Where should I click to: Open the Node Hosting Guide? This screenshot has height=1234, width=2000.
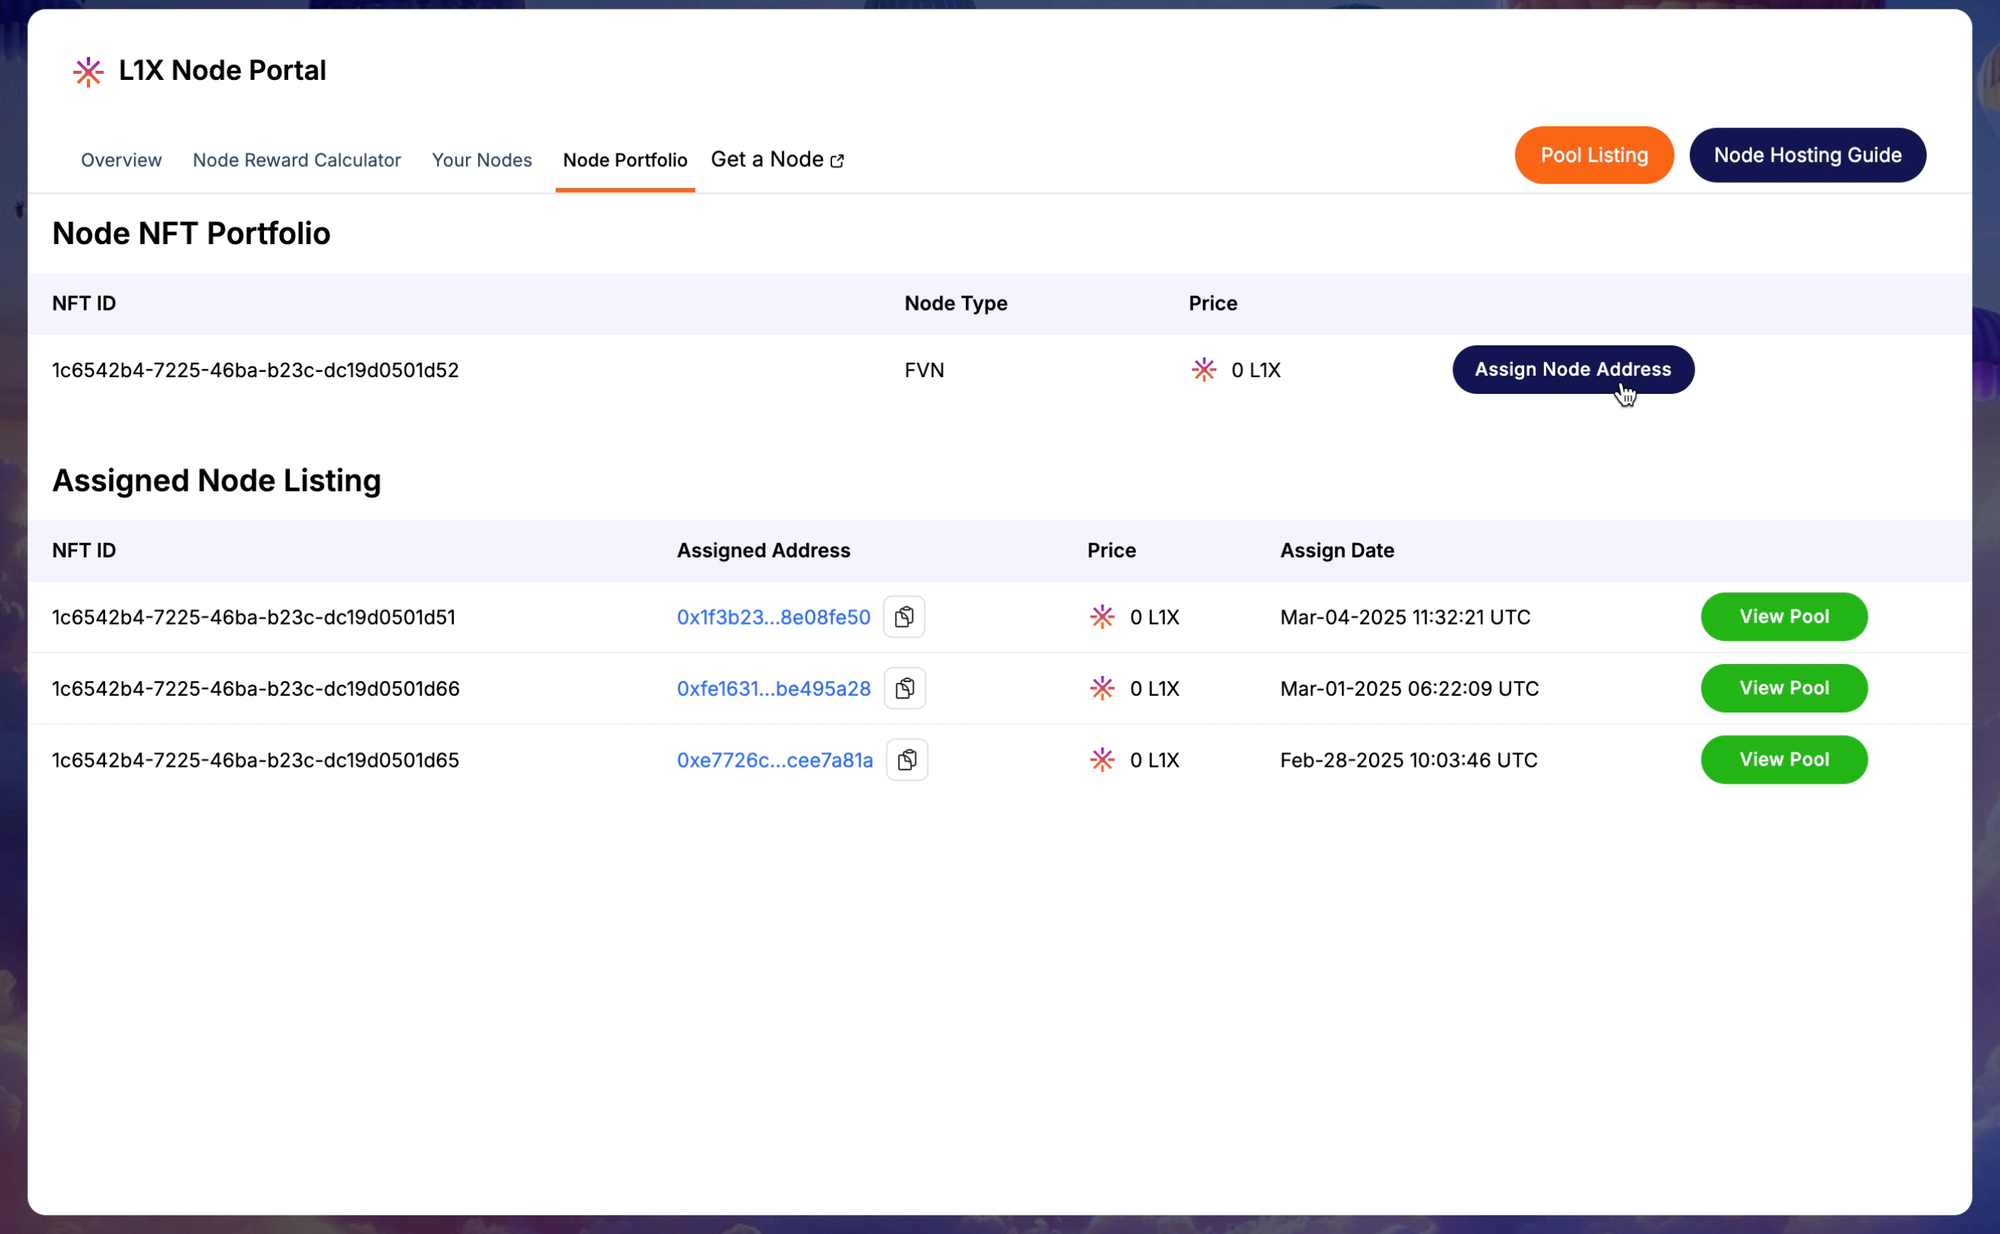click(x=1807, y=155)
